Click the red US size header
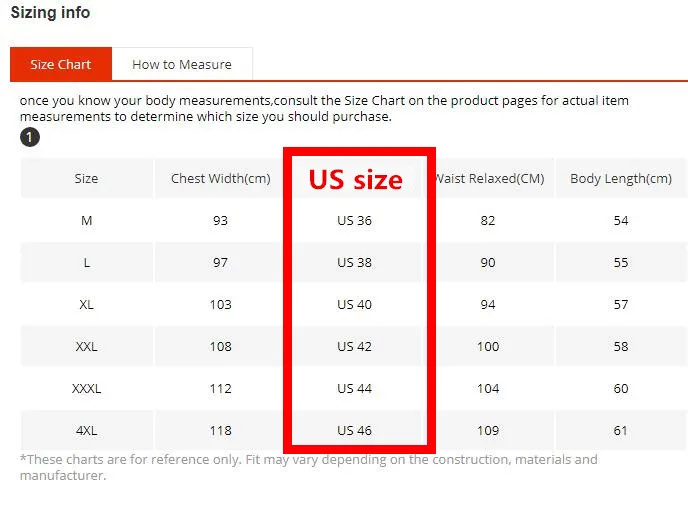Viewport: 688px width, 517px height. point(355,180)
